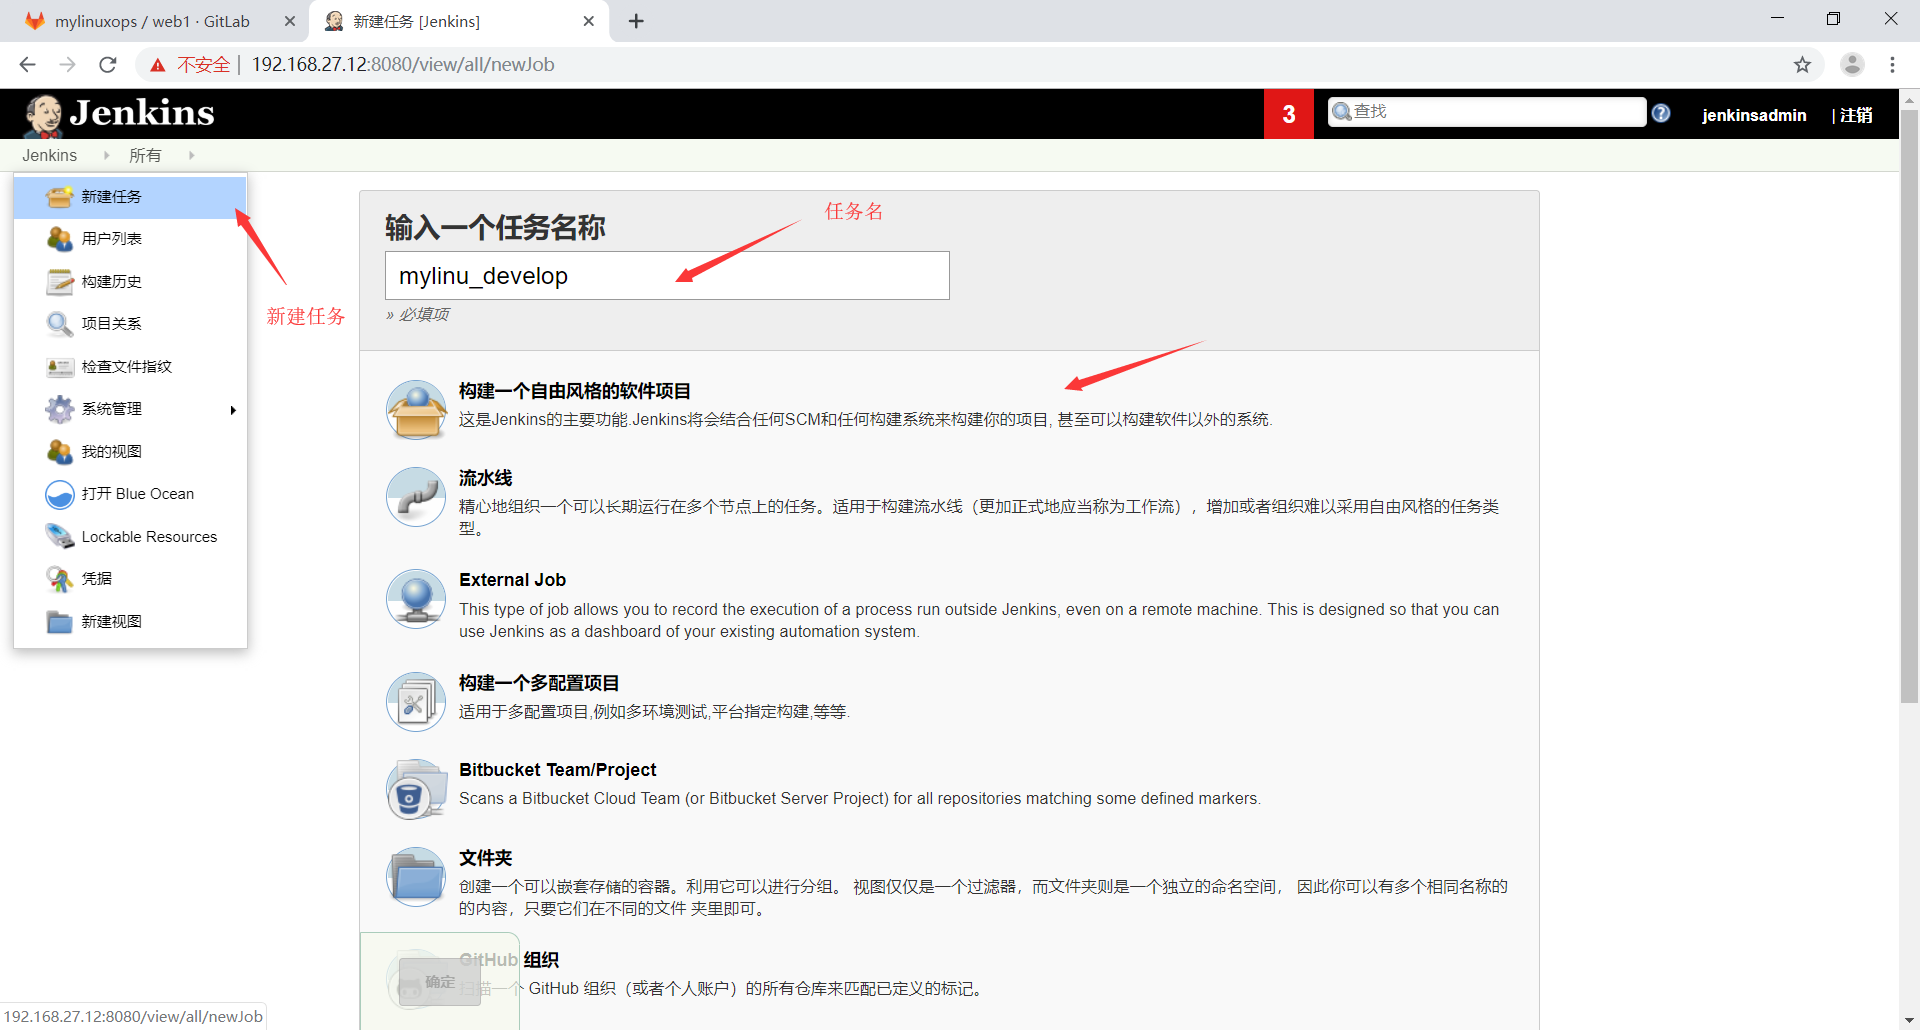This screenshot has height=1030, width=1920.
Task: Select 构建一个自由风格的软件项目 title
Action: 575,391
